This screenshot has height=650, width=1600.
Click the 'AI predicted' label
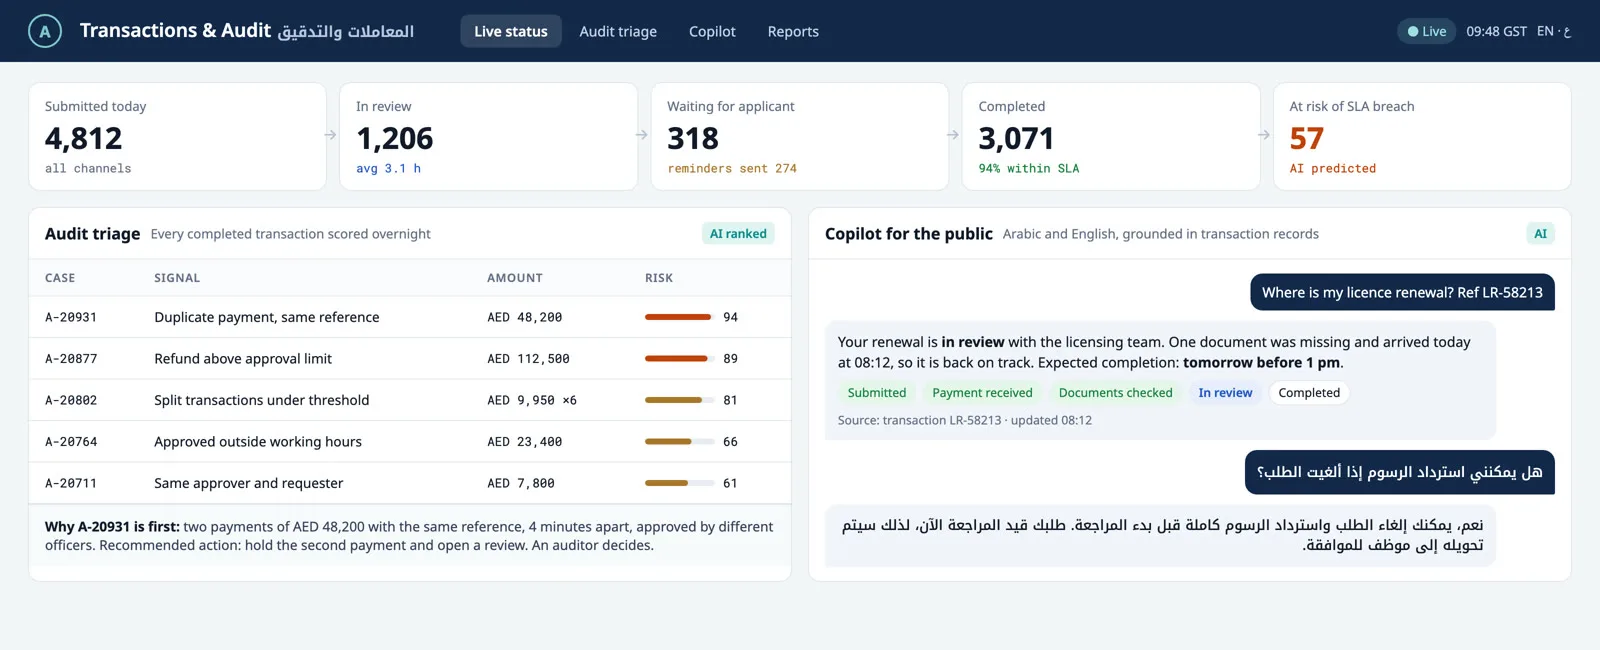[x=1333, y=169]
